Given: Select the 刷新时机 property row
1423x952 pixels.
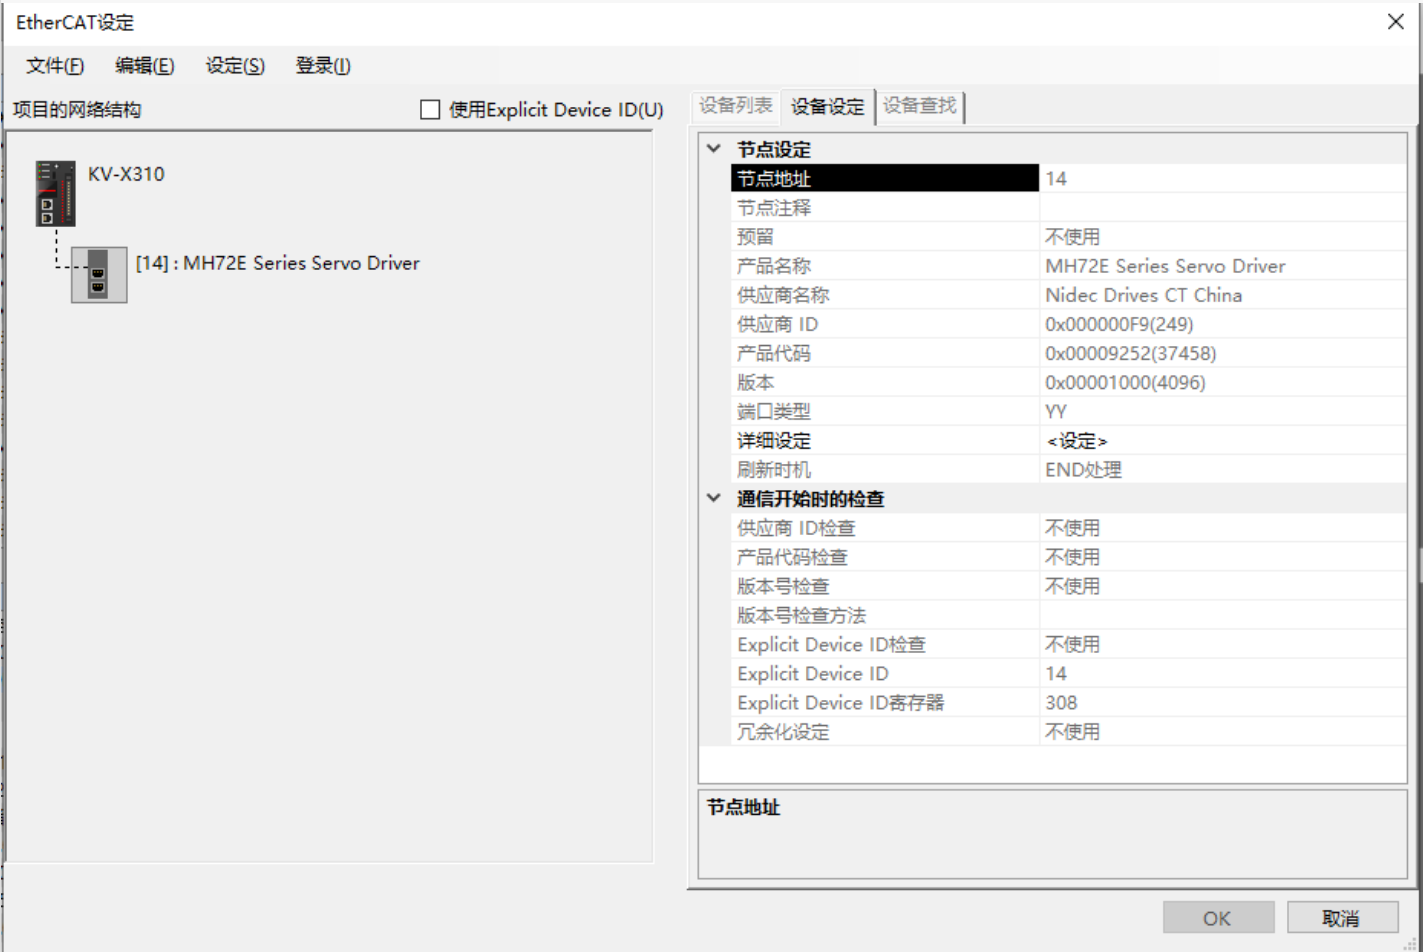Looking at the screenshot, I should tap(884, 470).
